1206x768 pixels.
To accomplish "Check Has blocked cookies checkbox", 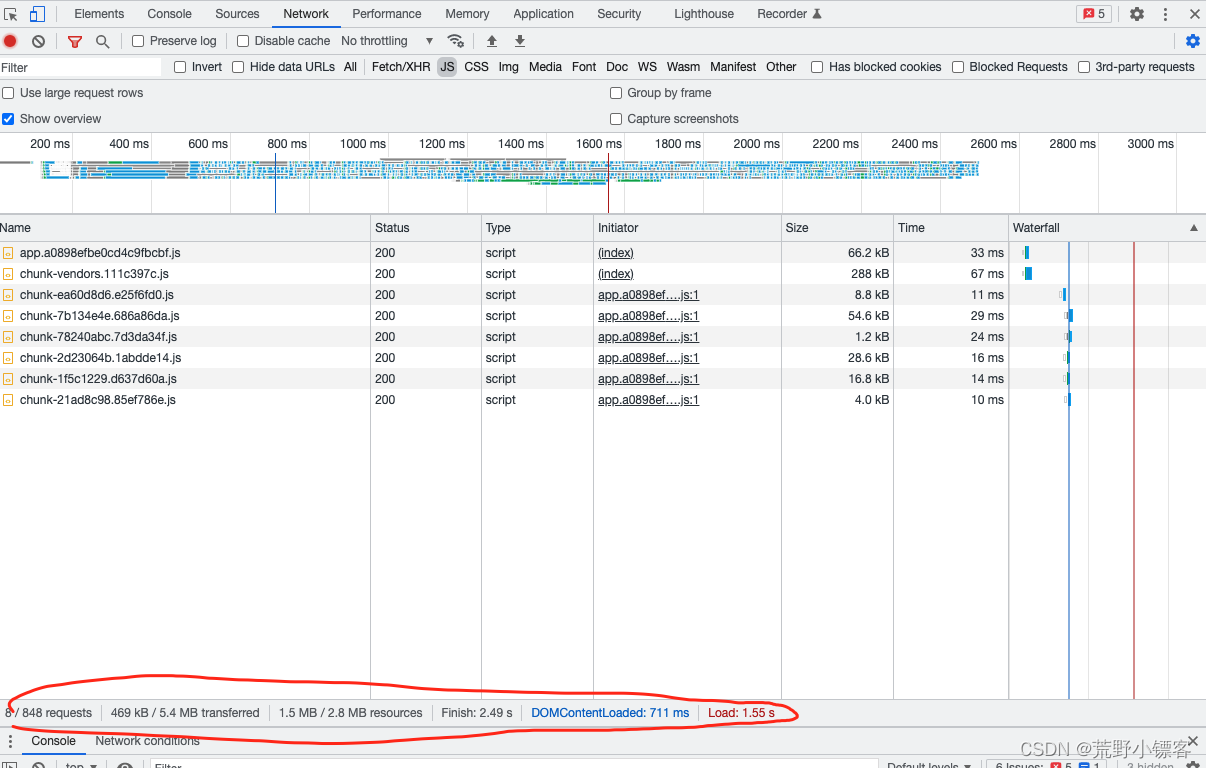I will [x=817, y=67].
